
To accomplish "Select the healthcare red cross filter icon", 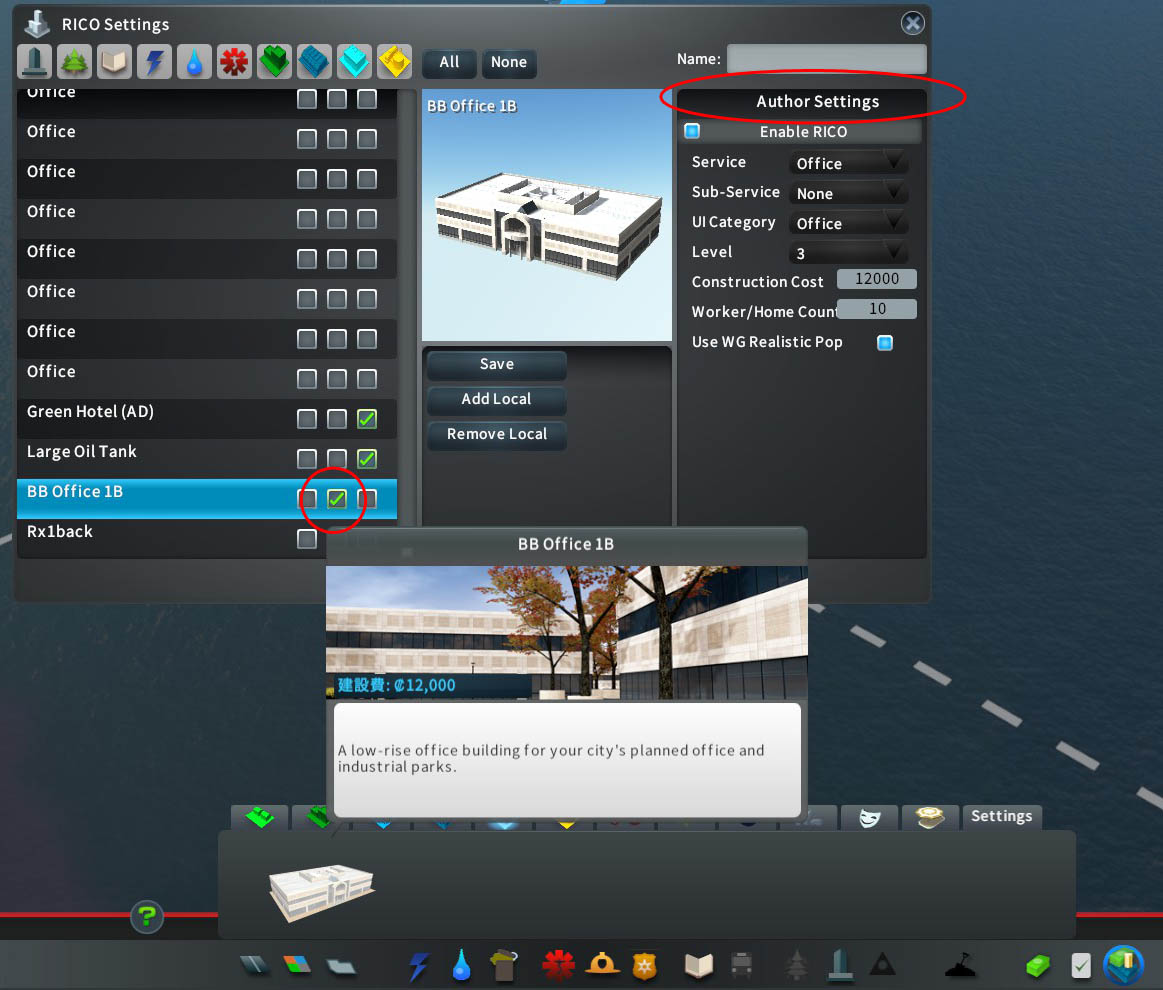I will pyautogui.click(x=234, y=62).
